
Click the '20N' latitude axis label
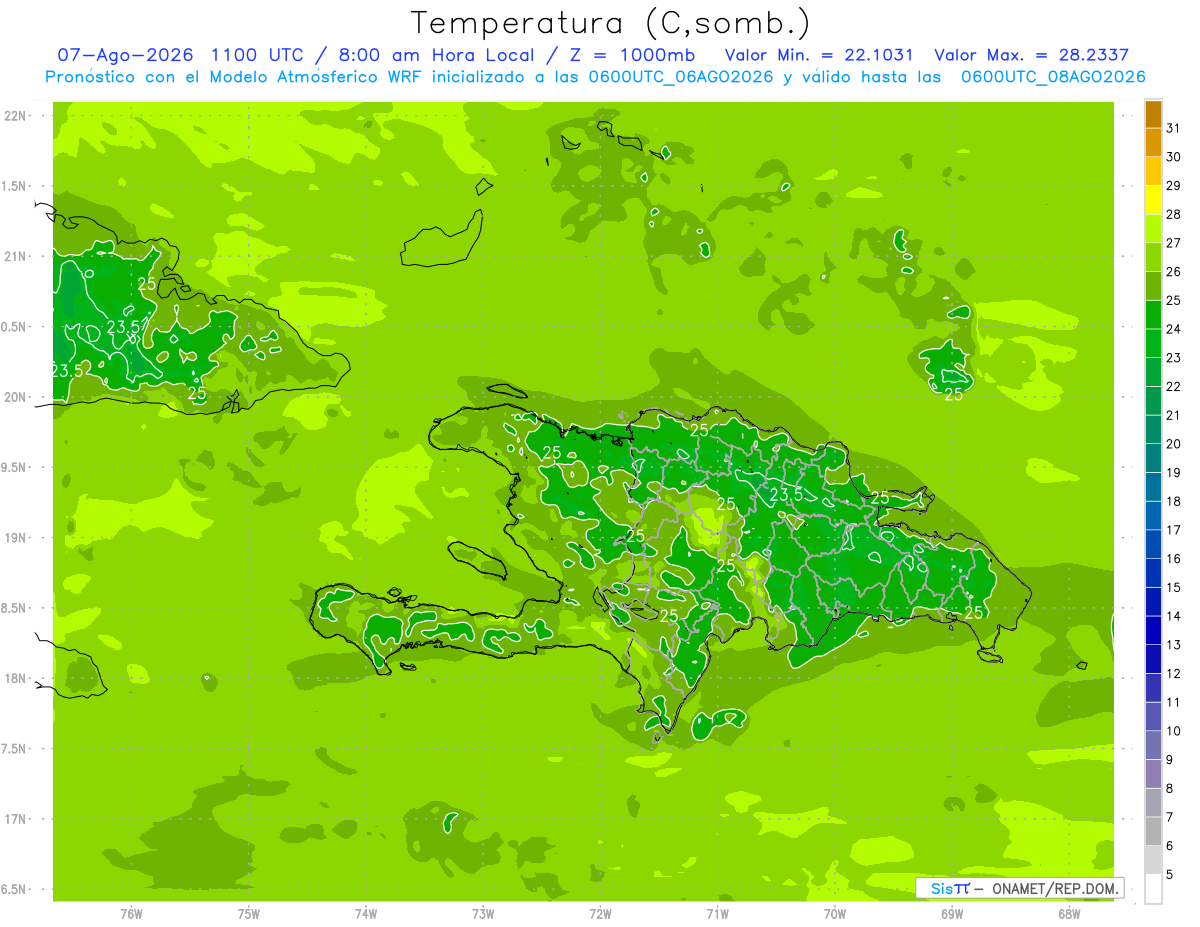(x=15, y=397)
